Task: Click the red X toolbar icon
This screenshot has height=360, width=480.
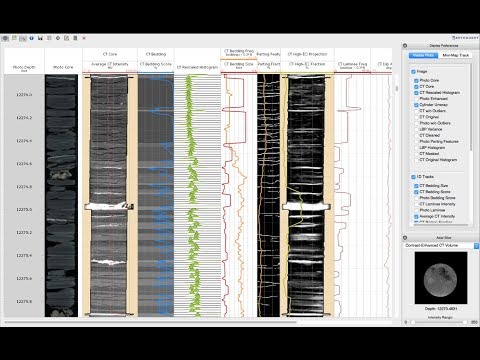Action: point(84,38)
